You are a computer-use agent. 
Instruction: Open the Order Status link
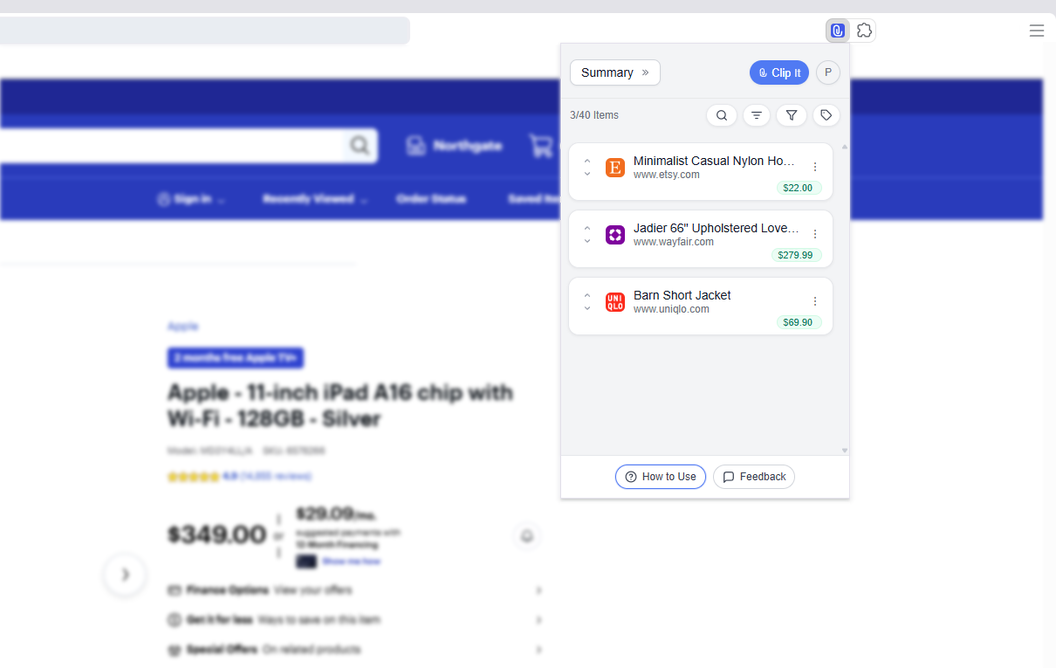431,199
